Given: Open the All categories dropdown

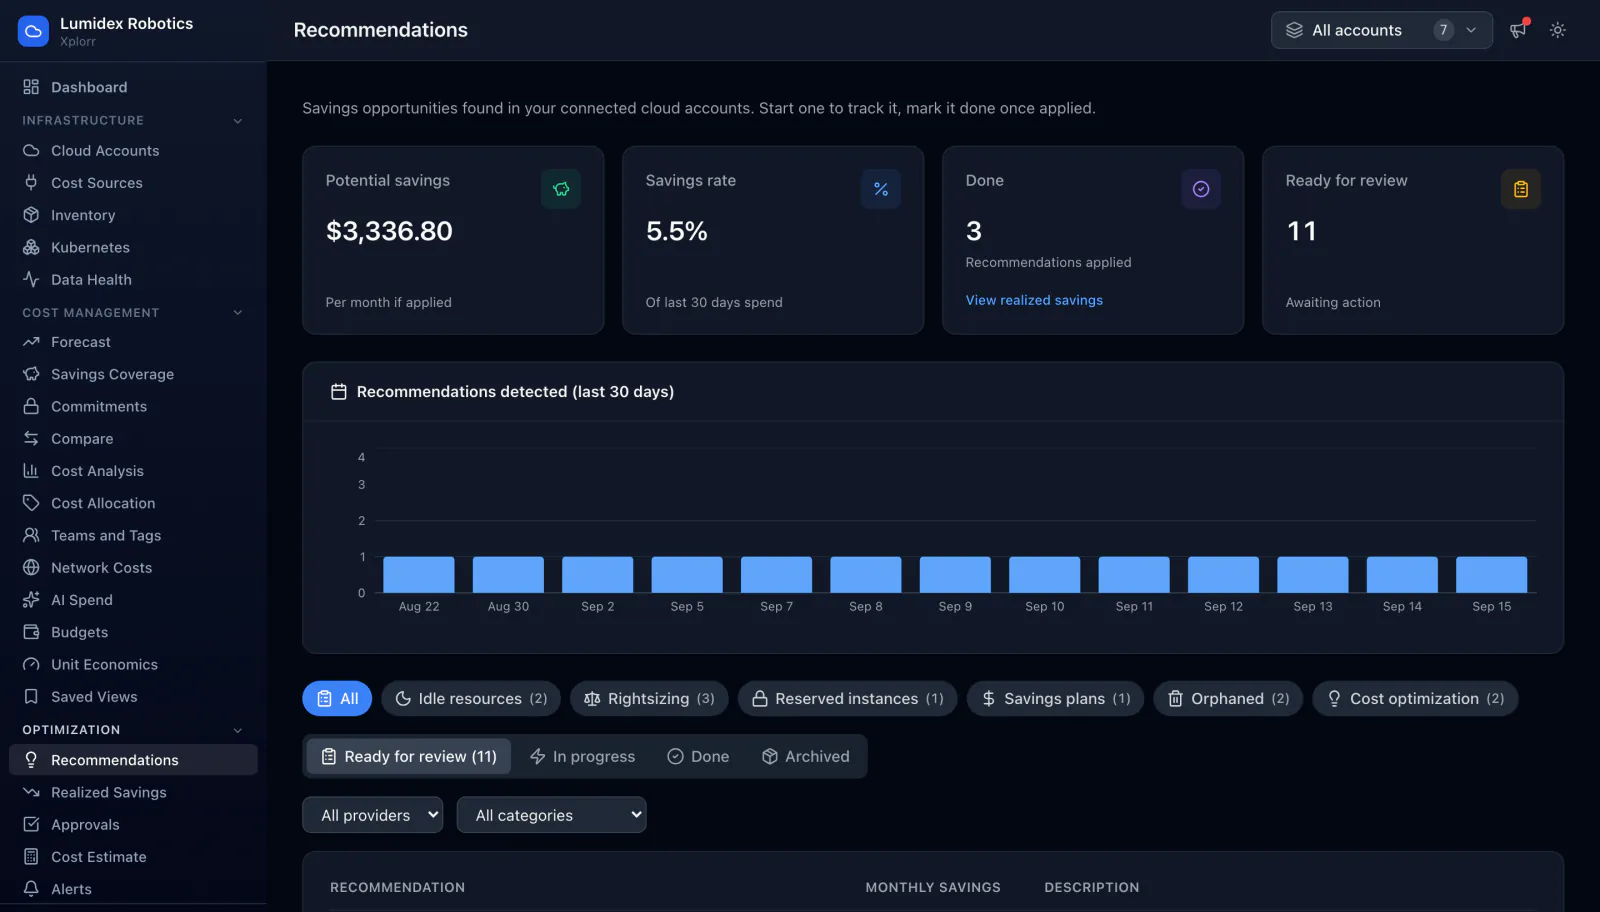Looking at the screenshot, I should [552, 815].
